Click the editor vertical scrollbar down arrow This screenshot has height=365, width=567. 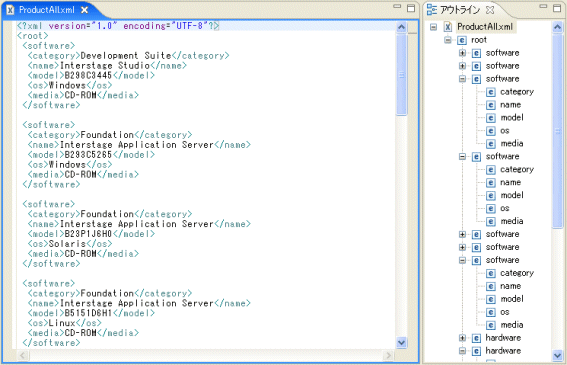(x=401, y=342)
